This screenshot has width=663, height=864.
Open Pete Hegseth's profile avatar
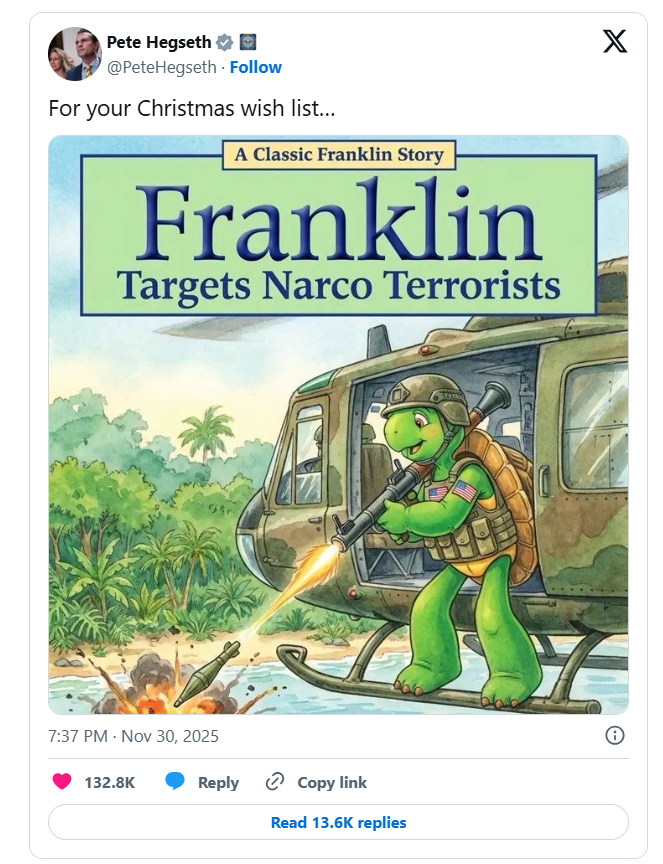pyautogui.click(x=74, y=54)
